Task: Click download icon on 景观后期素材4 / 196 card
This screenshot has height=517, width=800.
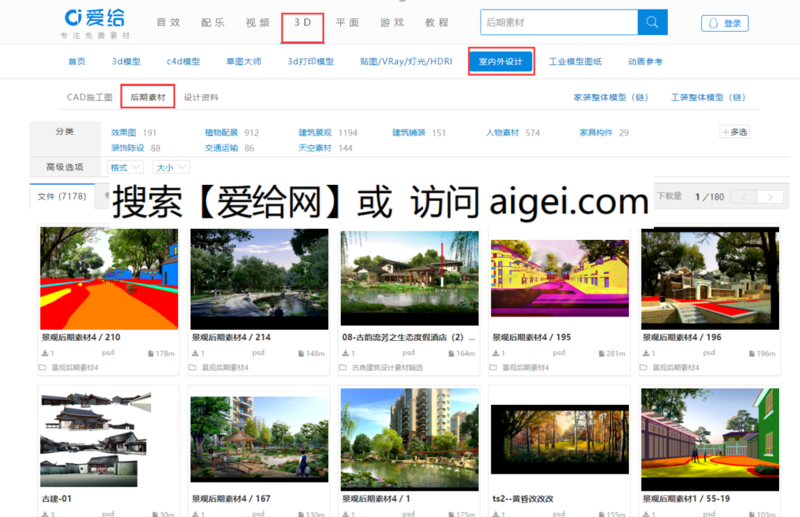Action: click(646, 353)
